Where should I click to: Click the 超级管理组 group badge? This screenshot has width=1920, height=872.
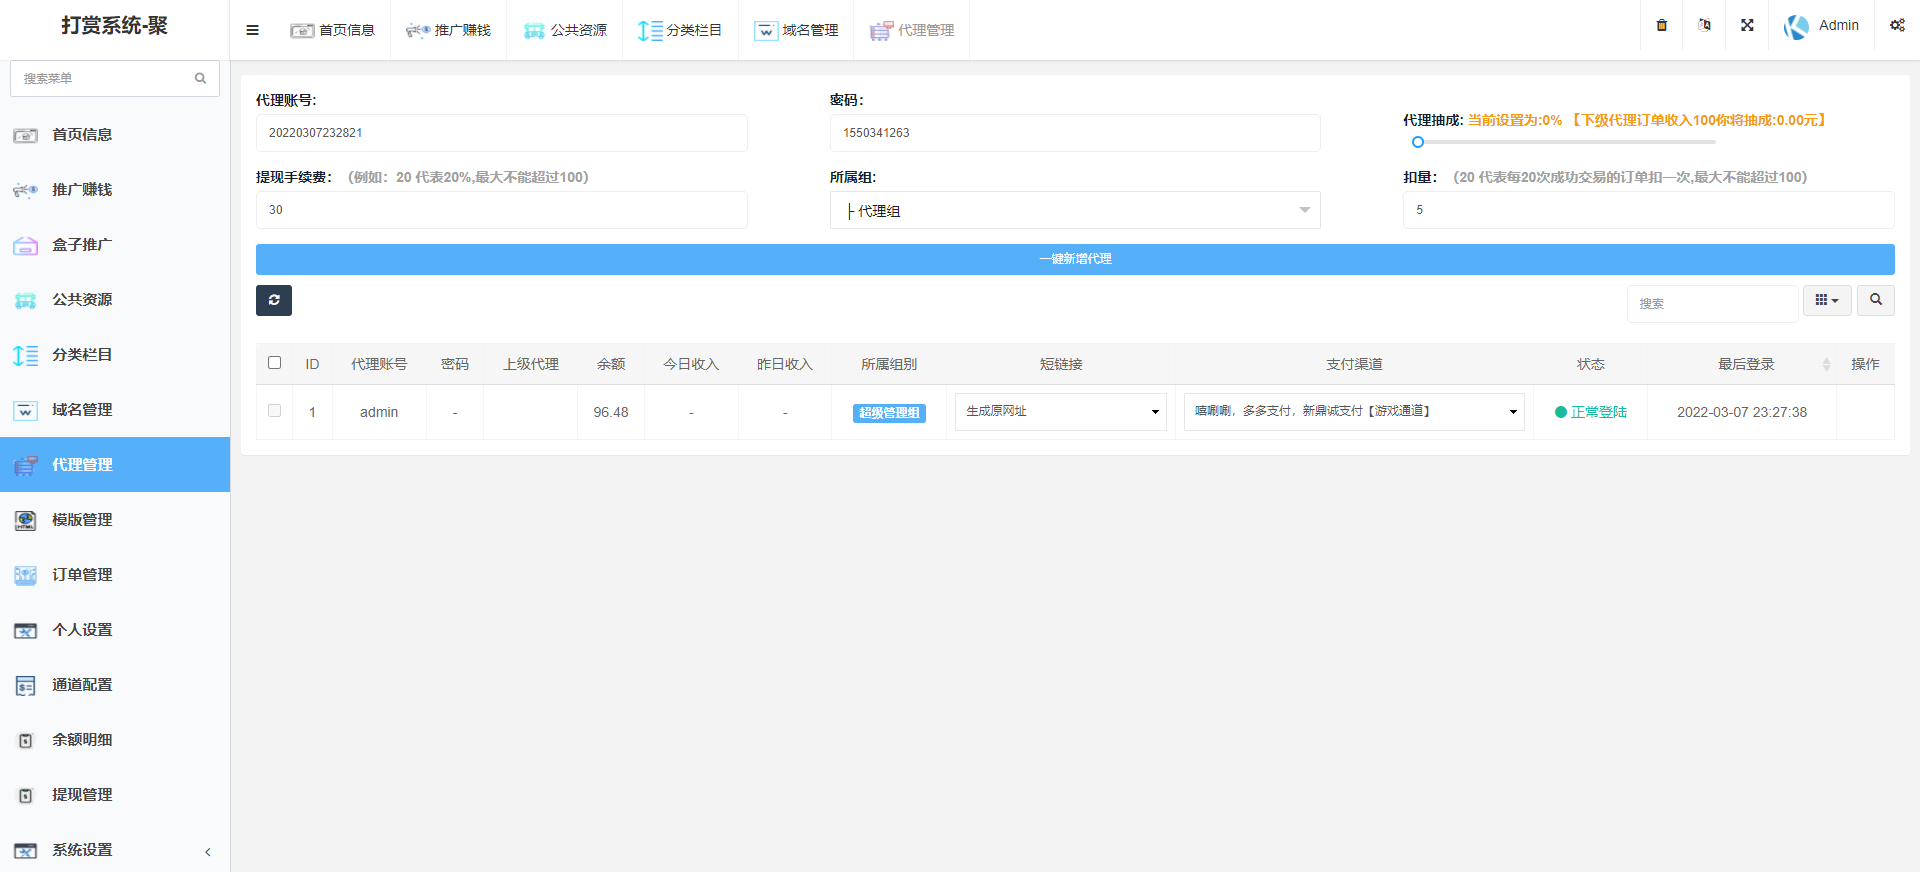[x=889, y=413]
